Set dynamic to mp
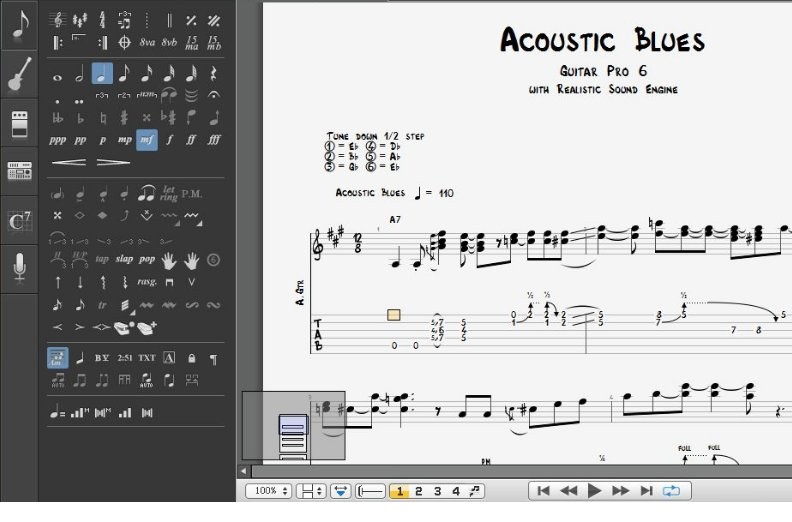 point(124,140)
